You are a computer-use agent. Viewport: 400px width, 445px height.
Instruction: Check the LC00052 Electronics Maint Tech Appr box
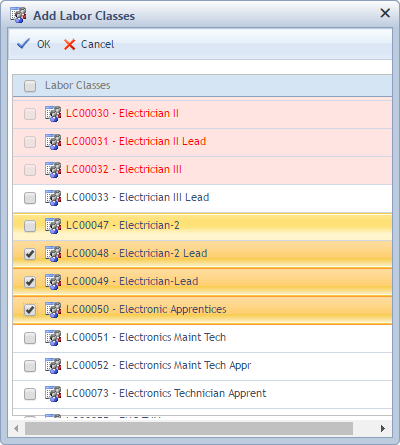coord(30,366)
